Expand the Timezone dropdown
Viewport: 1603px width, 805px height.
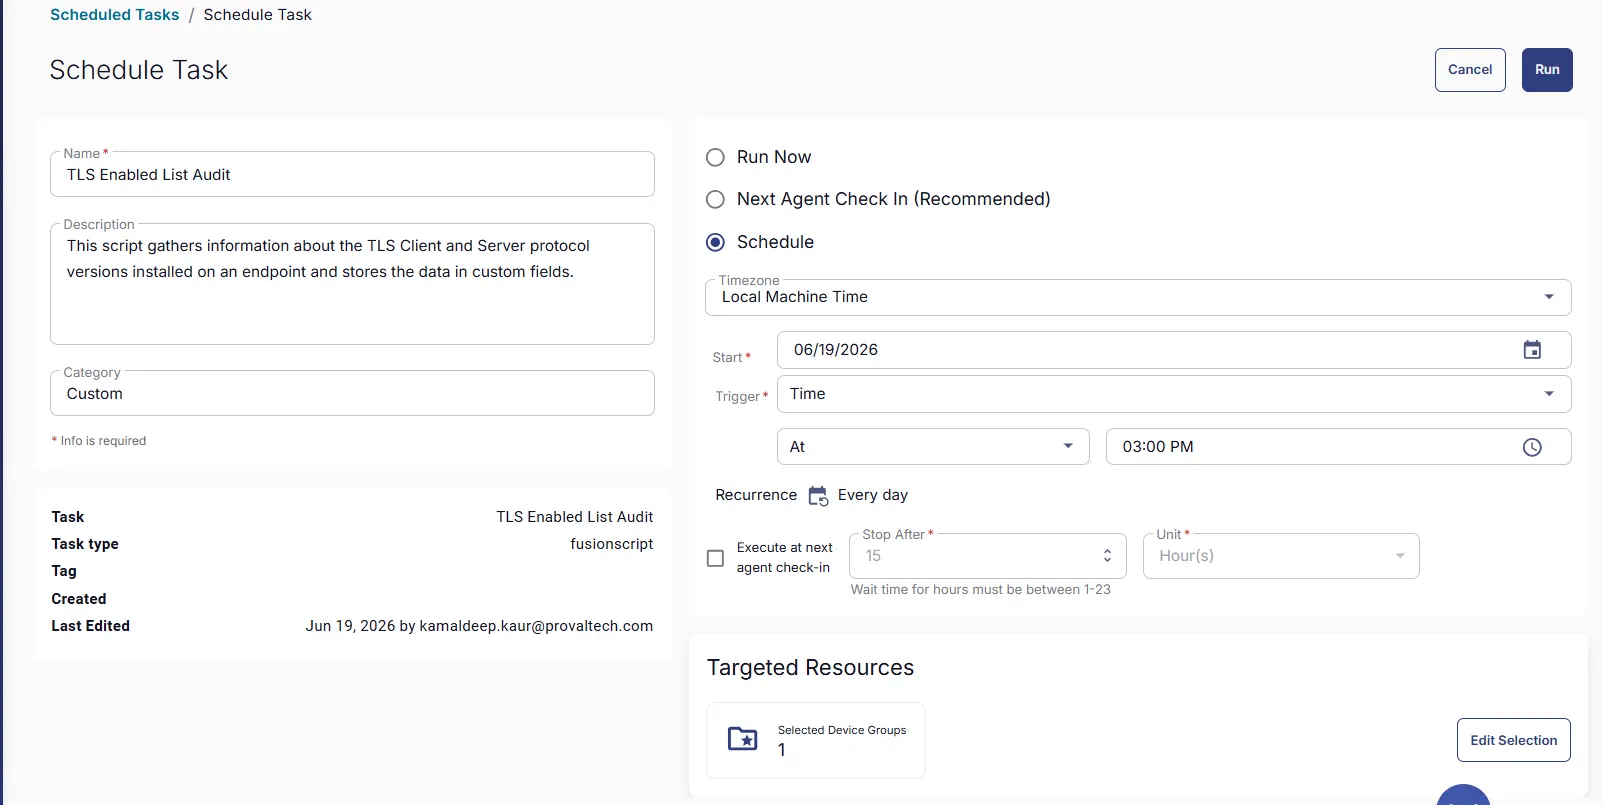[x=1138, y=297]
